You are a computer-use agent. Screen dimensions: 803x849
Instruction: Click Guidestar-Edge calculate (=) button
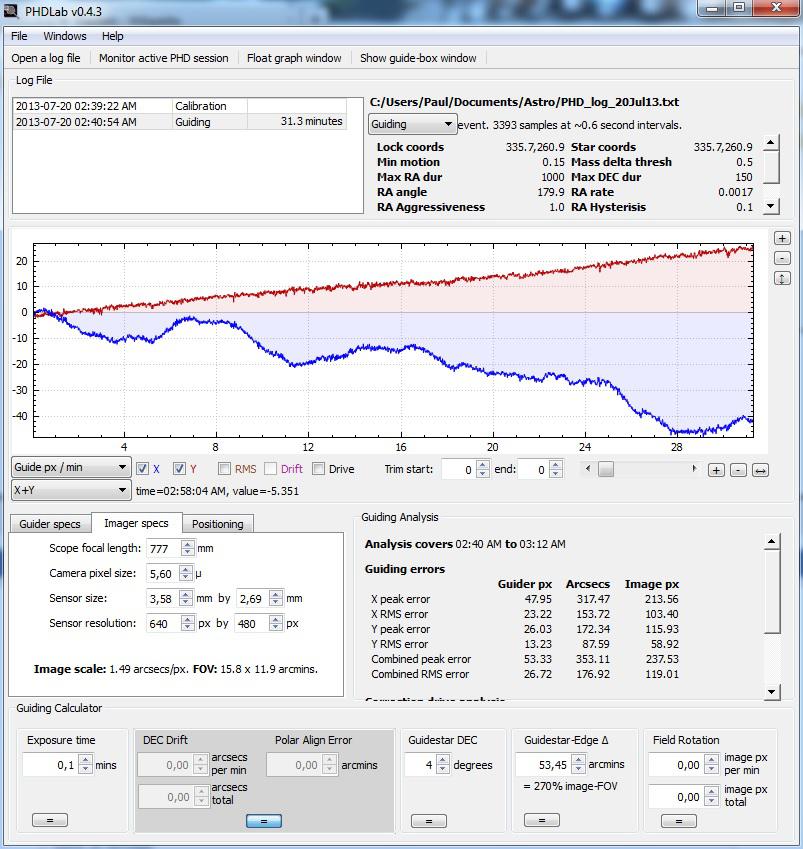tap(541, 820)
